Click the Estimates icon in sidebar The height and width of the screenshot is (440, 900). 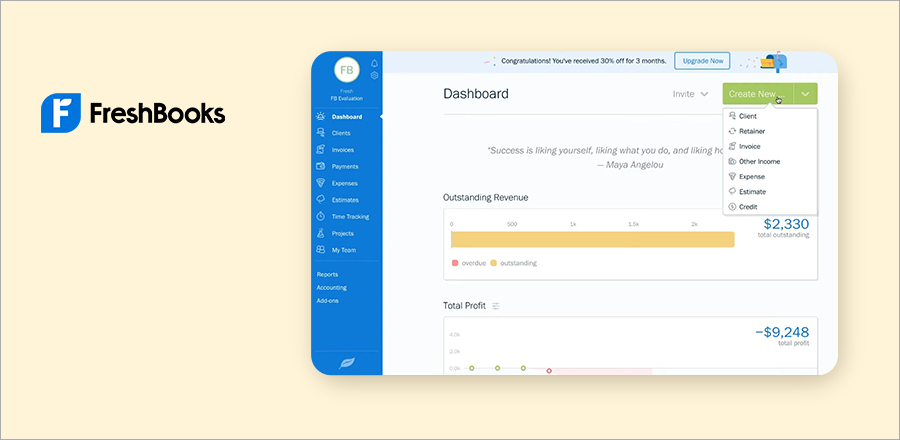(x=321, y=200)
